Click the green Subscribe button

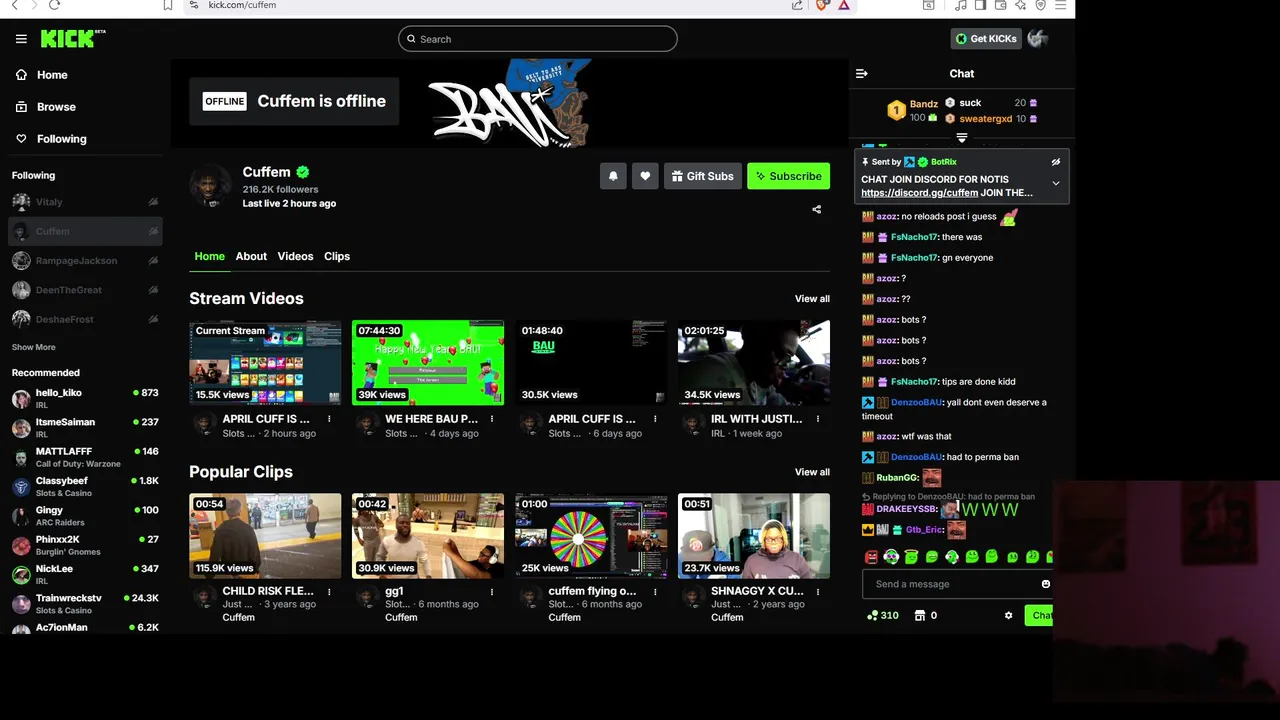pos(788,176)
